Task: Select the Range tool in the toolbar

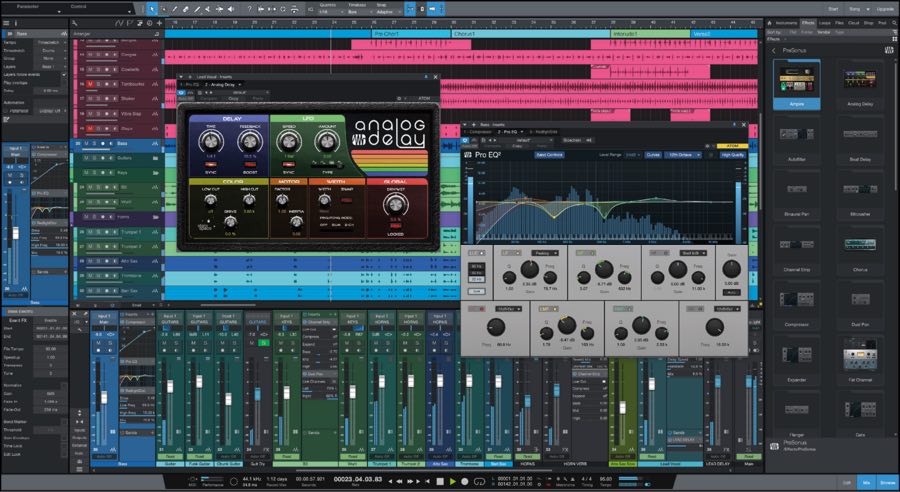Action: coord(164,9)
